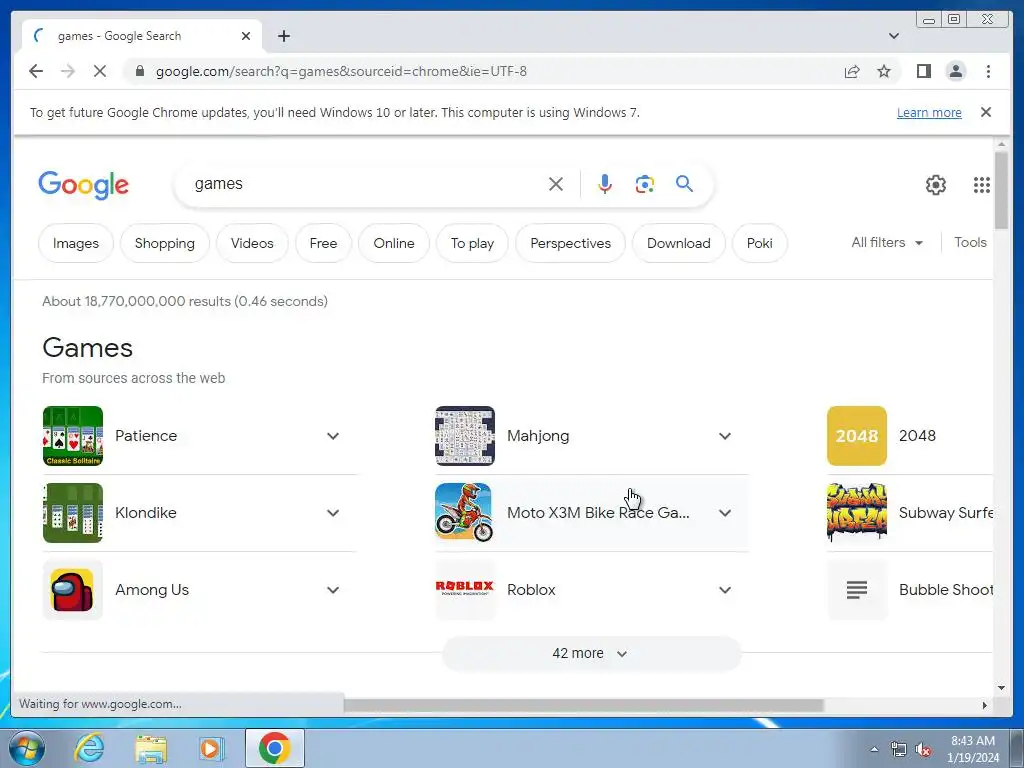Show hidden system tray icons
1024x768 pixels.
[x=874, y=750]
